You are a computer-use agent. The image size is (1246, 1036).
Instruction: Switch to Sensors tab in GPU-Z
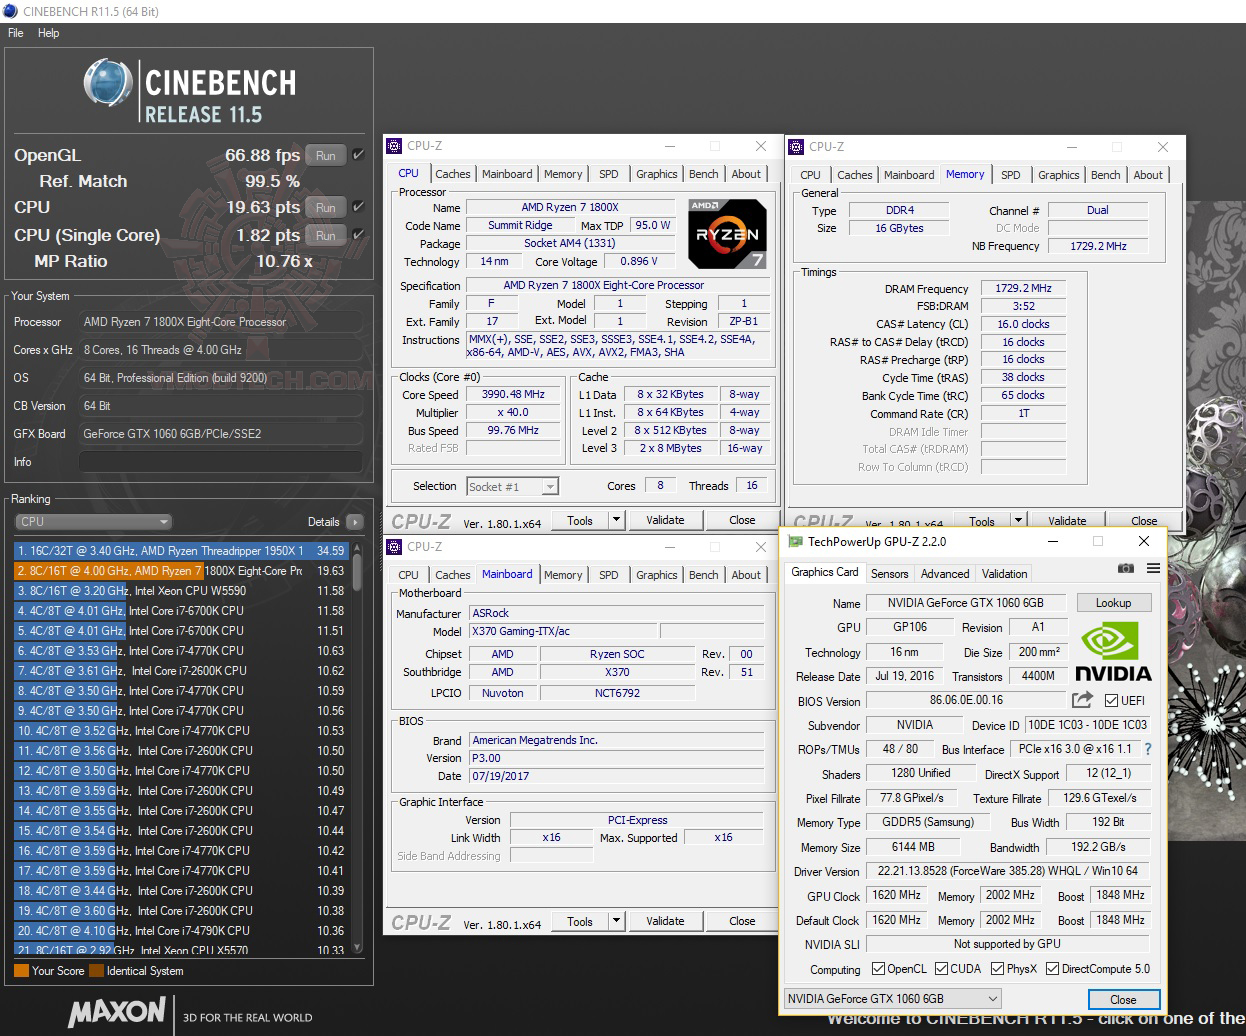[x=890, y=574]
